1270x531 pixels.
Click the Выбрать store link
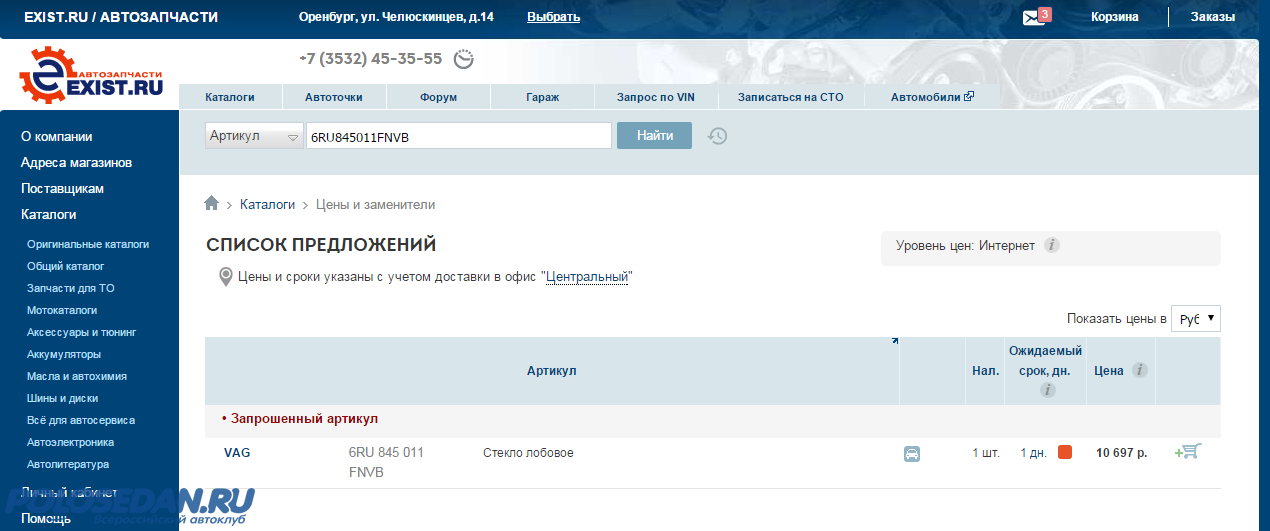tap(553, 17)
